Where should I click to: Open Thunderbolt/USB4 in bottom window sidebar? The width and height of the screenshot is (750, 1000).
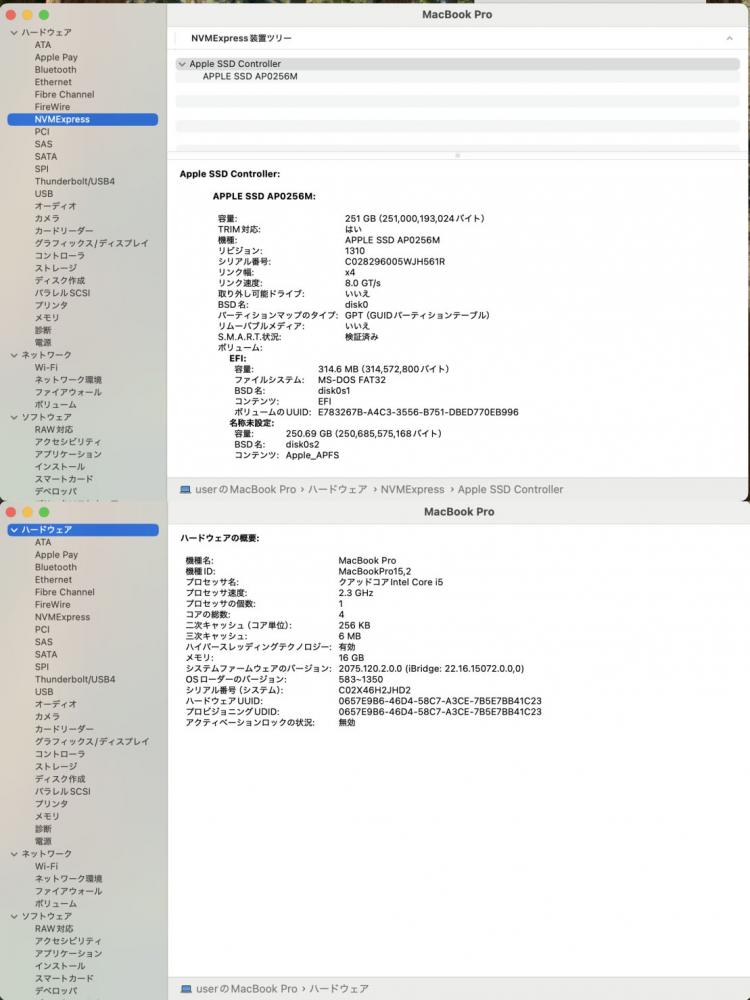click(75, 680)
